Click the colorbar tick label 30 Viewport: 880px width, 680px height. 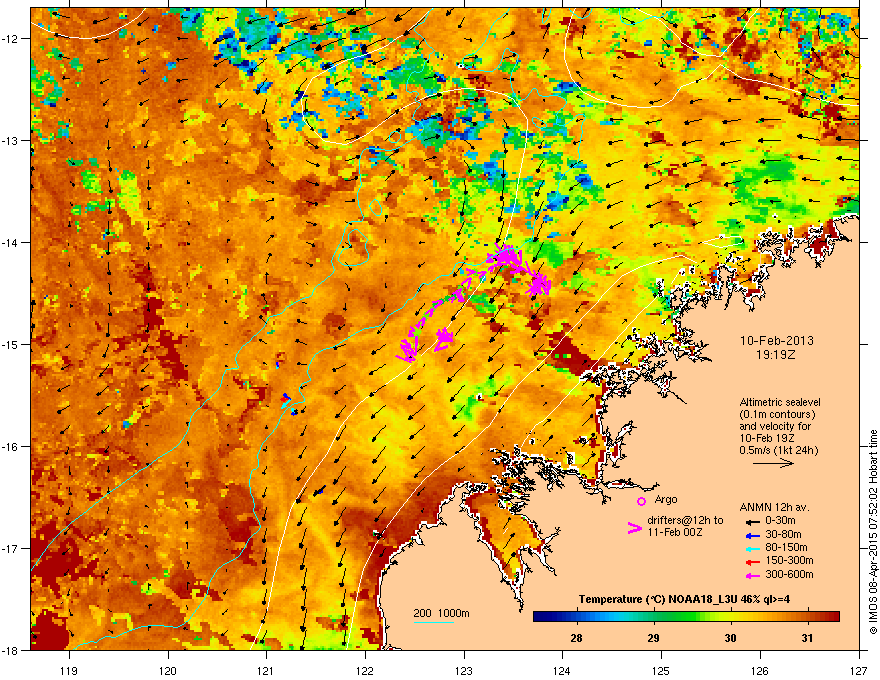730,638
